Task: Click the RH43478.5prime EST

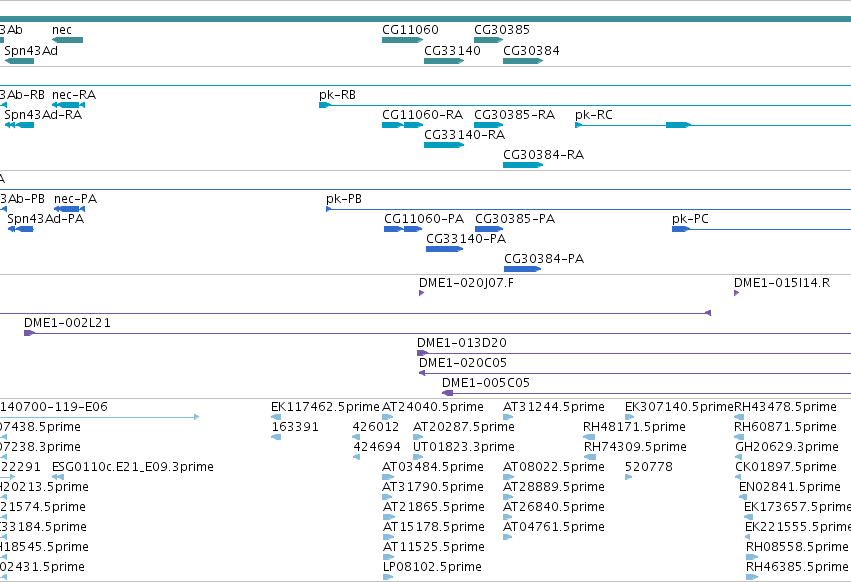Action: tap(739, 417)
